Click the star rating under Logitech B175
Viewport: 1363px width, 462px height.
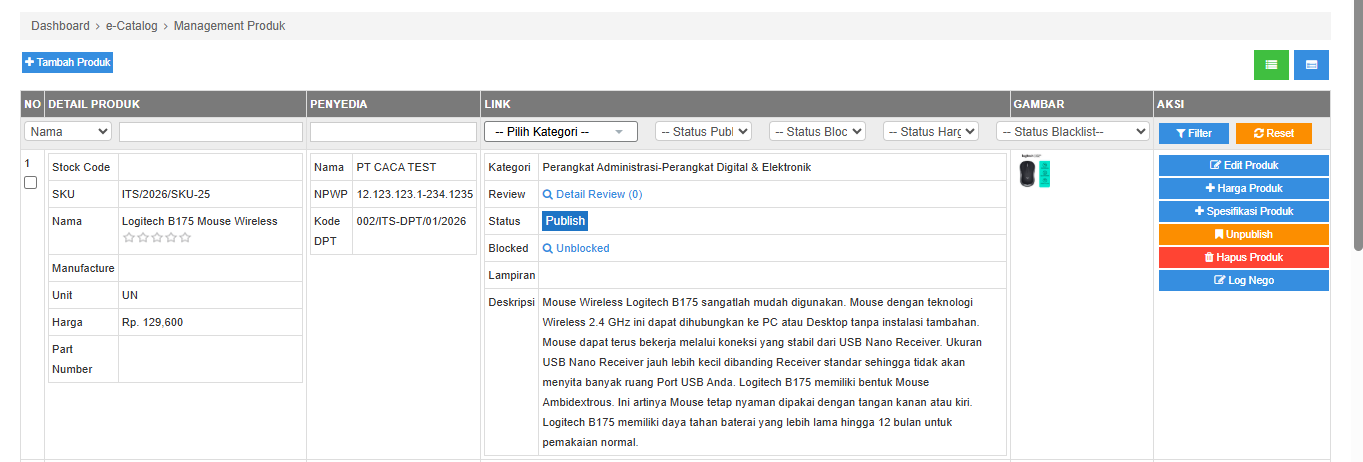[156, 238]
